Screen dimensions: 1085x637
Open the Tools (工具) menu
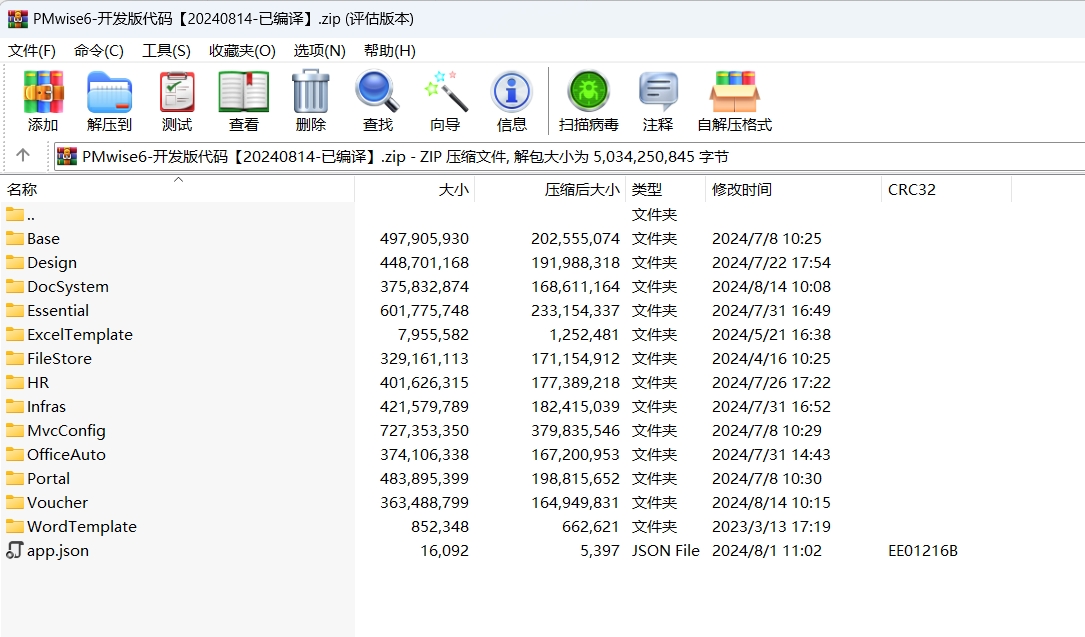point(166,50)
